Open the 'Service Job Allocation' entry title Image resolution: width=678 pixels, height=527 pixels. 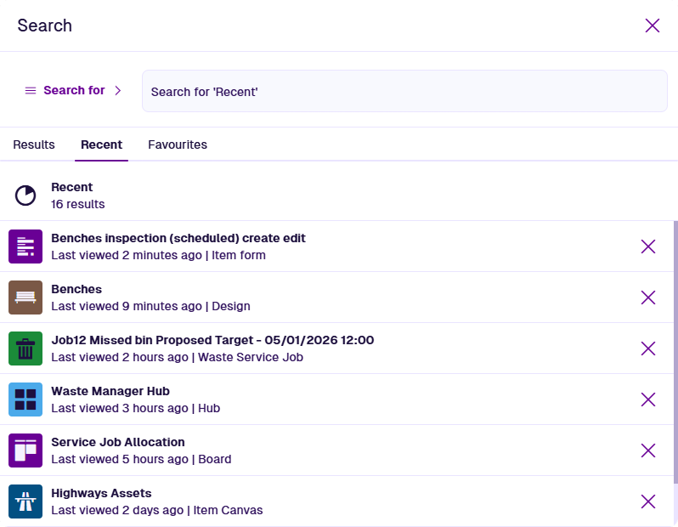[x=118, y=442]
